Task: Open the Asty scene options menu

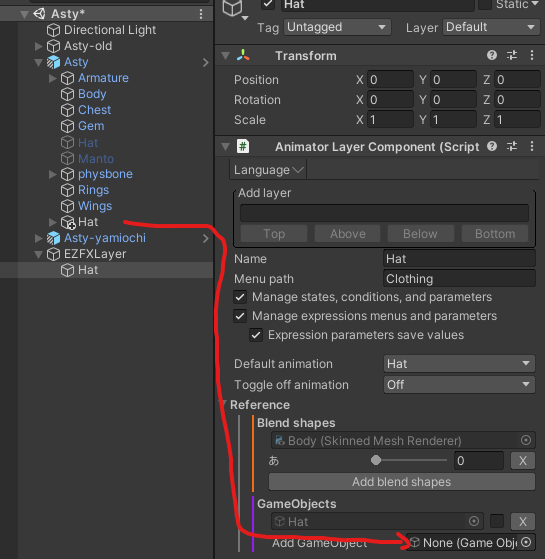Action: (x=201, y=14)
